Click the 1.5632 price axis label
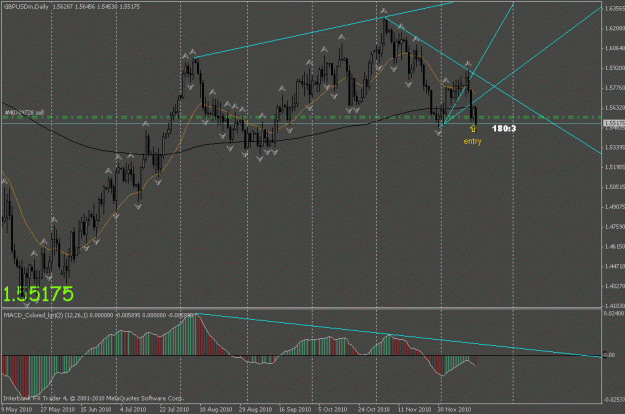625x414 pixels. 614,108
